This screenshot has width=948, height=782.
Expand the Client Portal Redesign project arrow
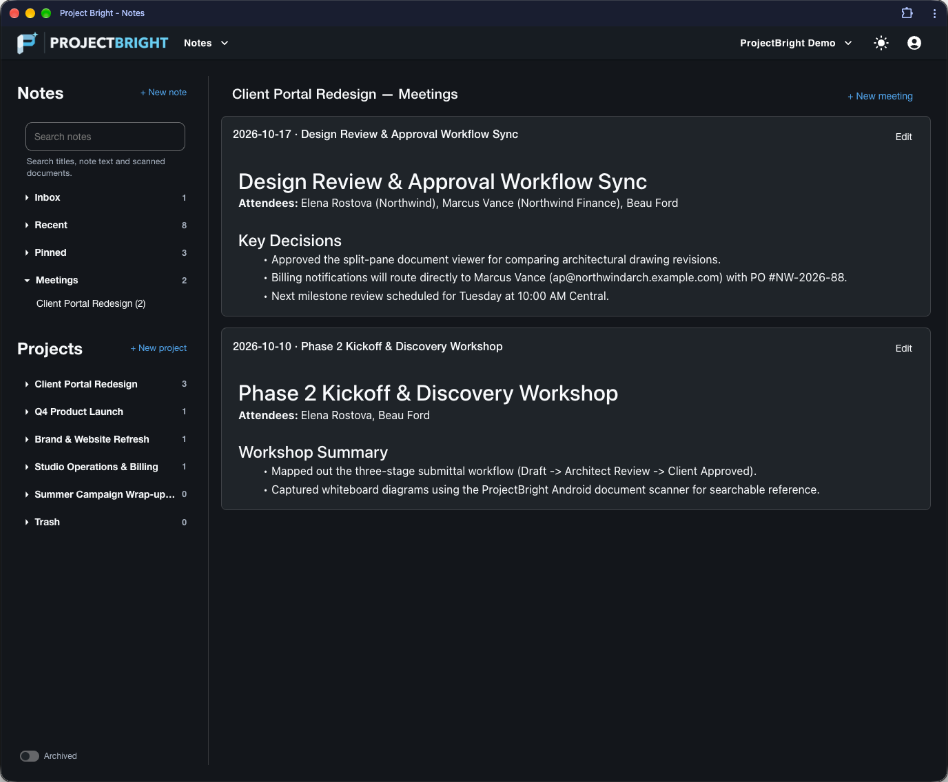(x=27, y=384)
